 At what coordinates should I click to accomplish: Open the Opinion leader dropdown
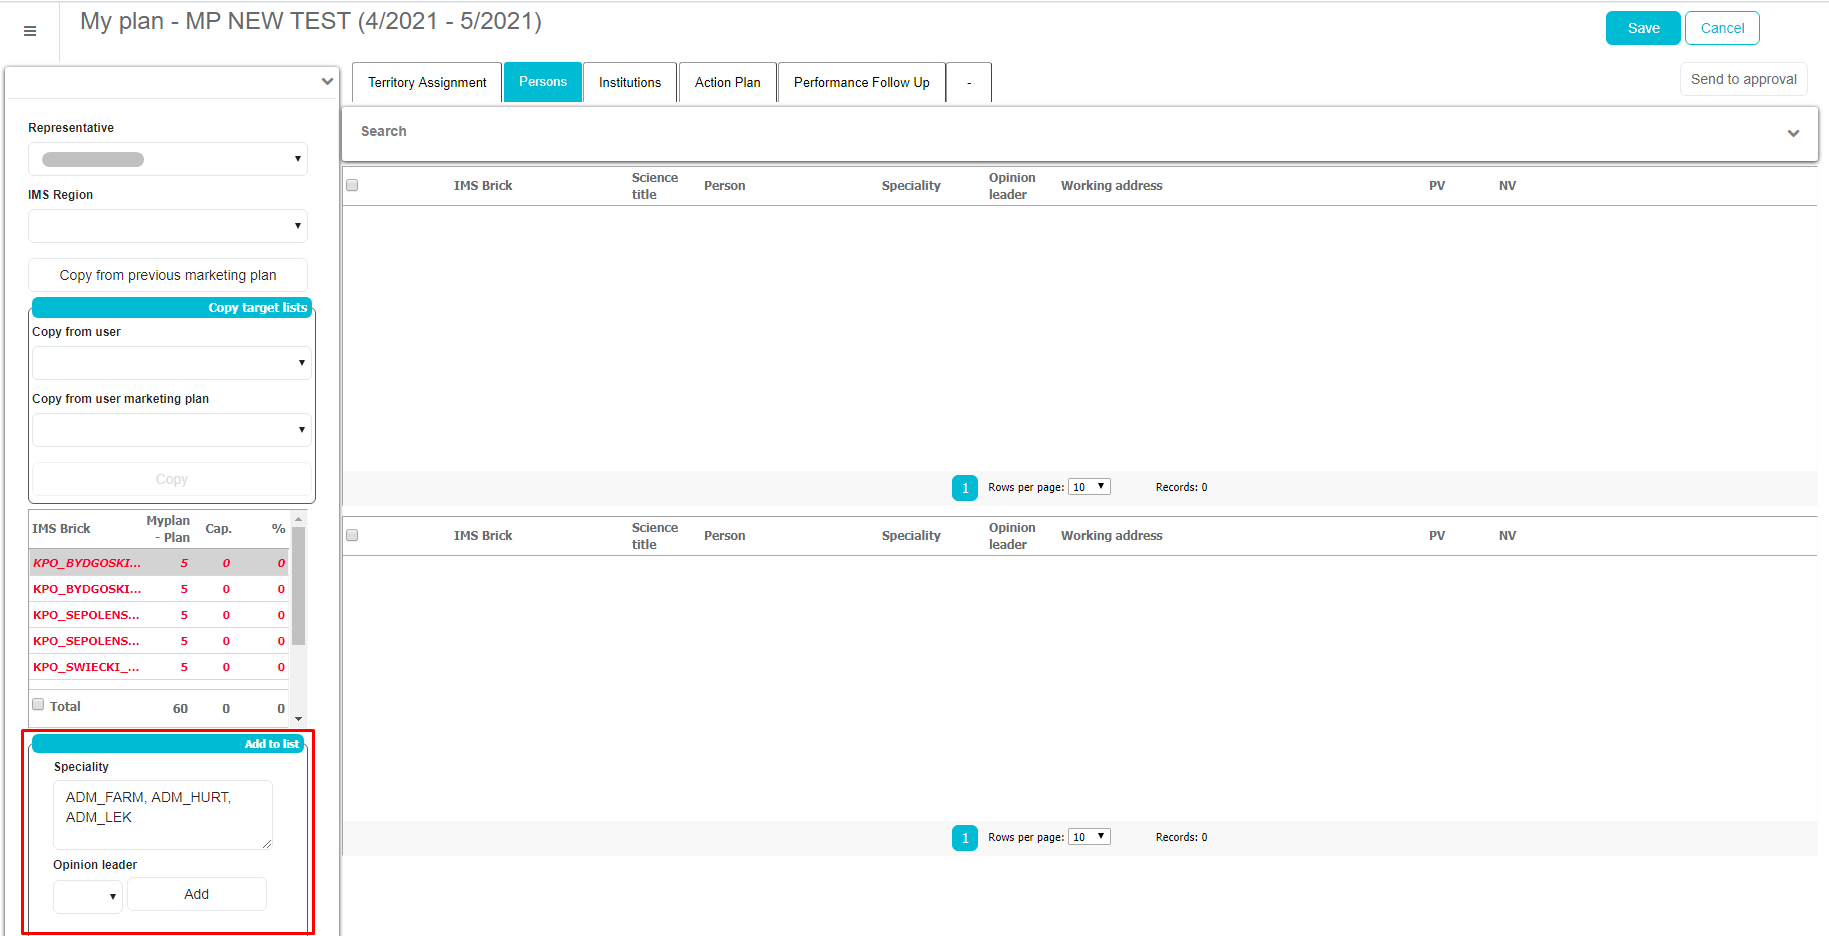click(88, 896)
